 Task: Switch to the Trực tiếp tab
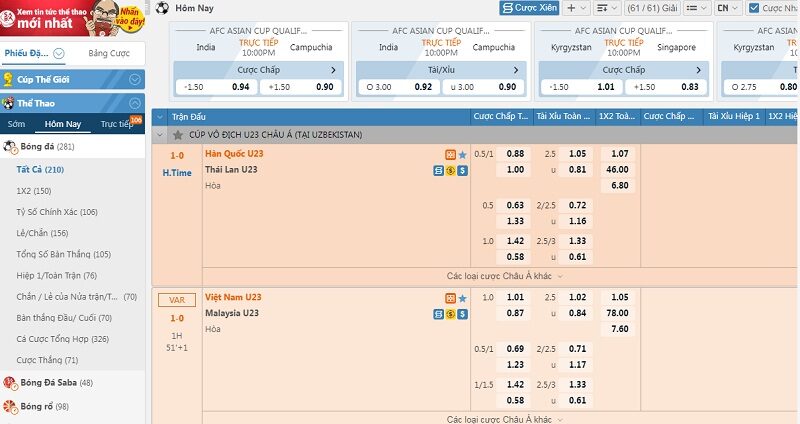point(116,125)
